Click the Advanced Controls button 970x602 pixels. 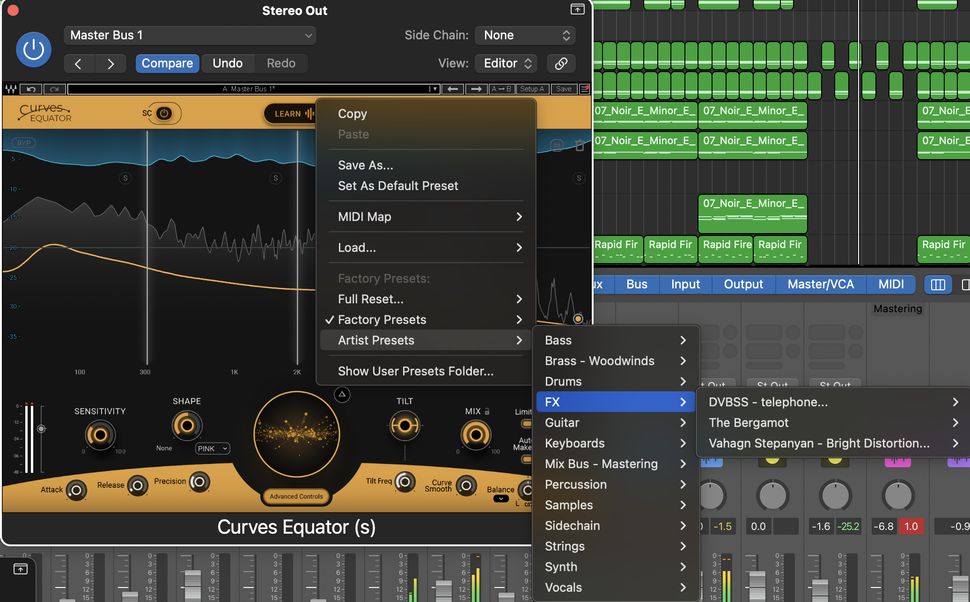pos(295,497)
